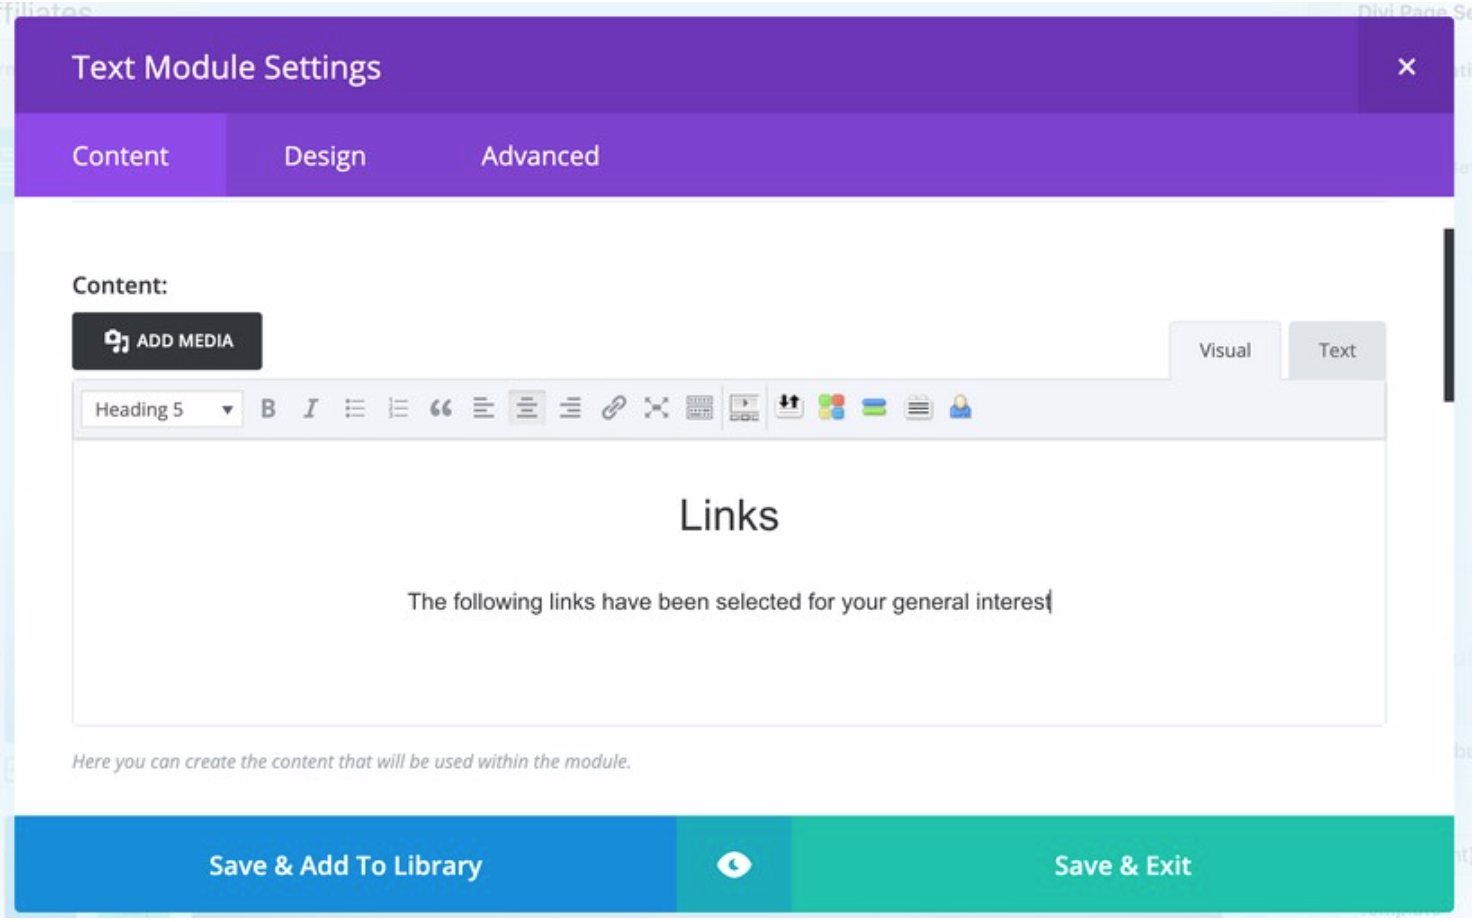The width and height of the screenshot is (1474, 922).
Task: Toggle bold formatting in the editor
Action: click(x=268, y=408)
